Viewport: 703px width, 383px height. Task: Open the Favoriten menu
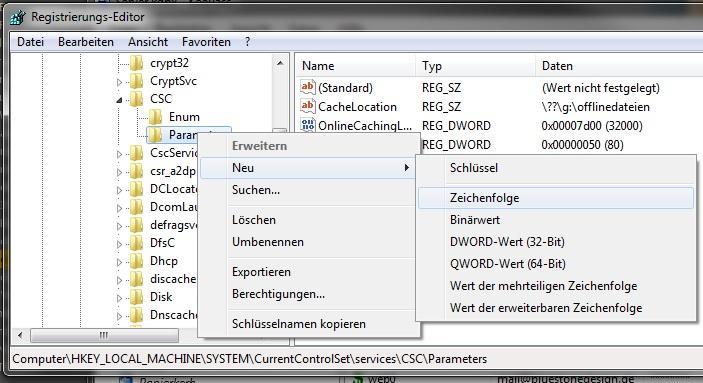pyautogui.click(x=206, y=42)
